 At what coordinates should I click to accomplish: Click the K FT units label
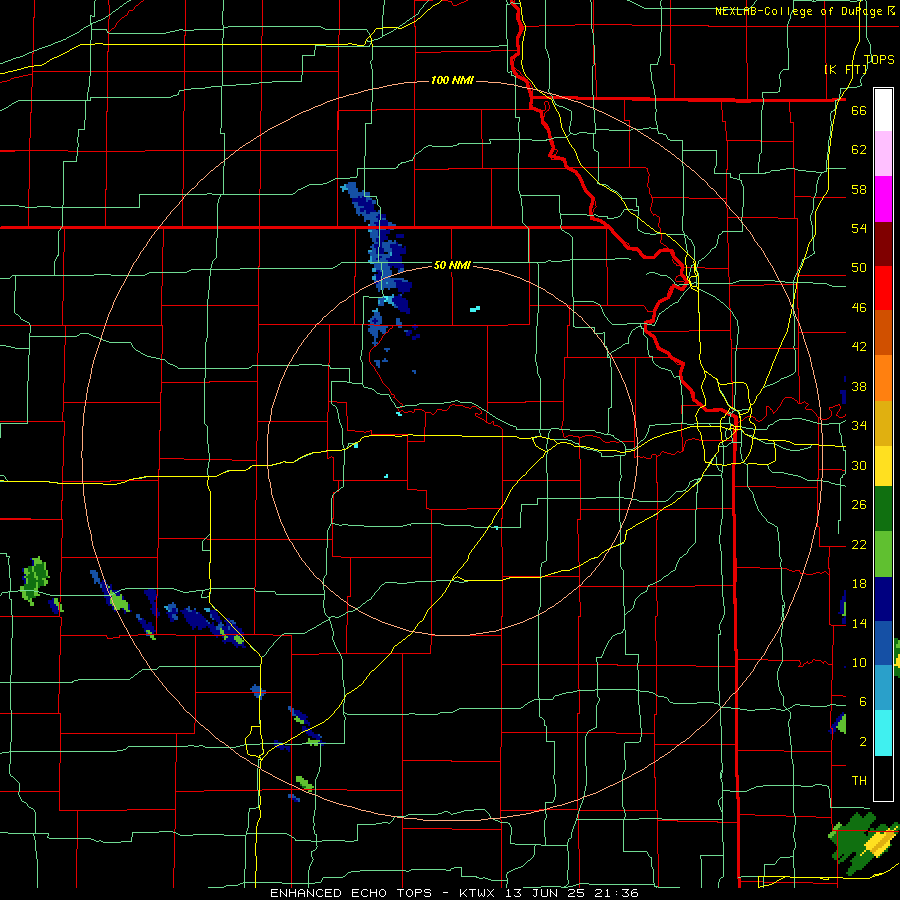[846, 69]
